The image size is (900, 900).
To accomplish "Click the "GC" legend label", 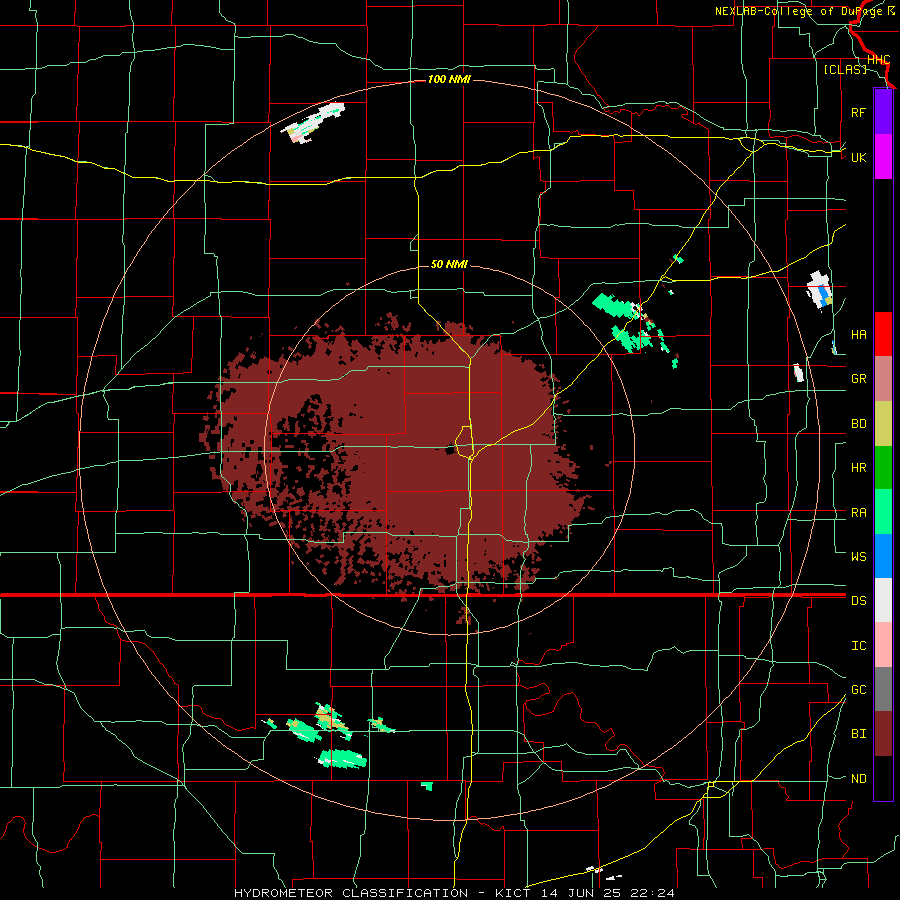I will click(x=858, y=690).
